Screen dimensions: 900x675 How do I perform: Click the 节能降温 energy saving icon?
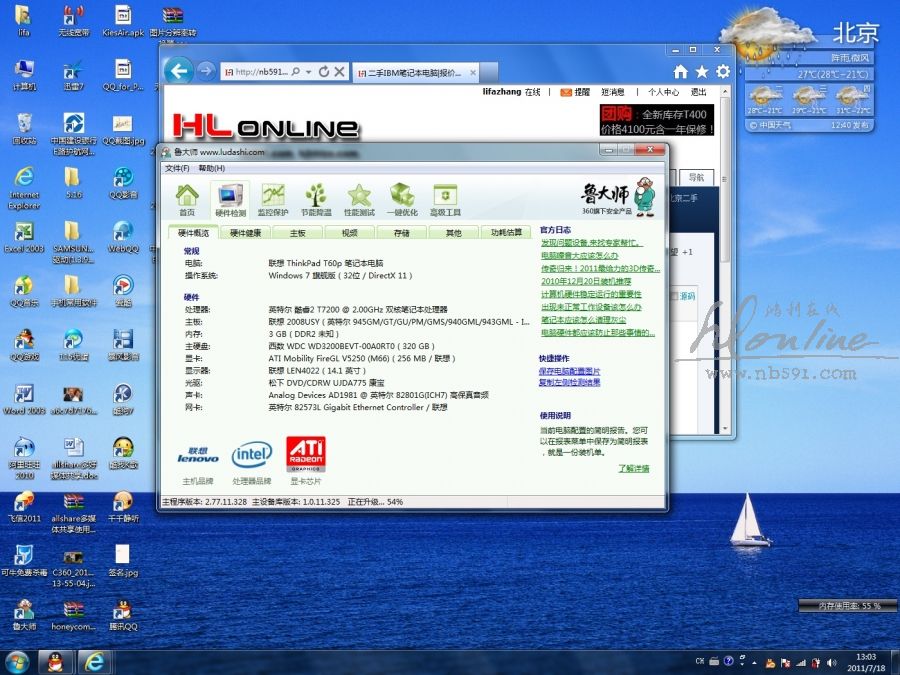coord(316,199)
